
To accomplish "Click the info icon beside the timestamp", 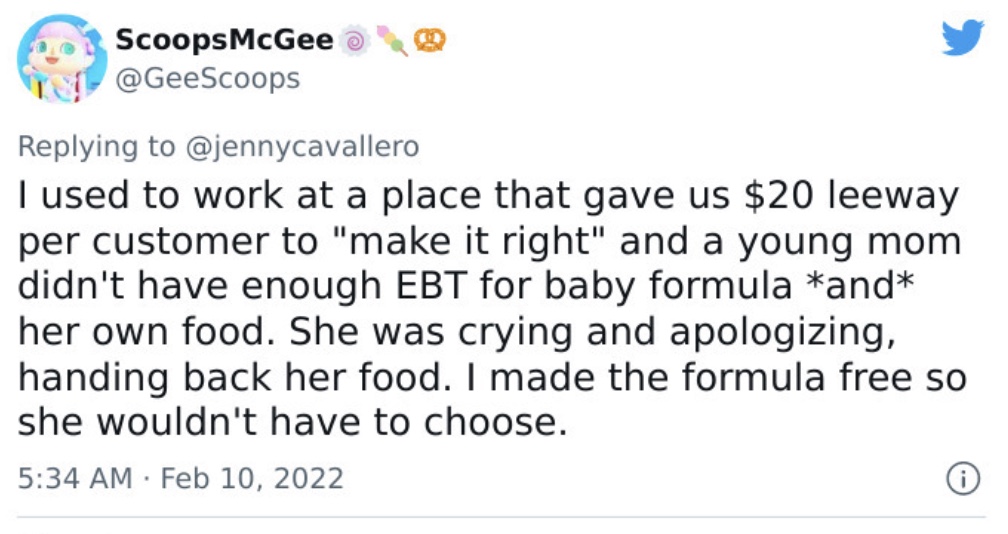I will (x=963, y=479).
